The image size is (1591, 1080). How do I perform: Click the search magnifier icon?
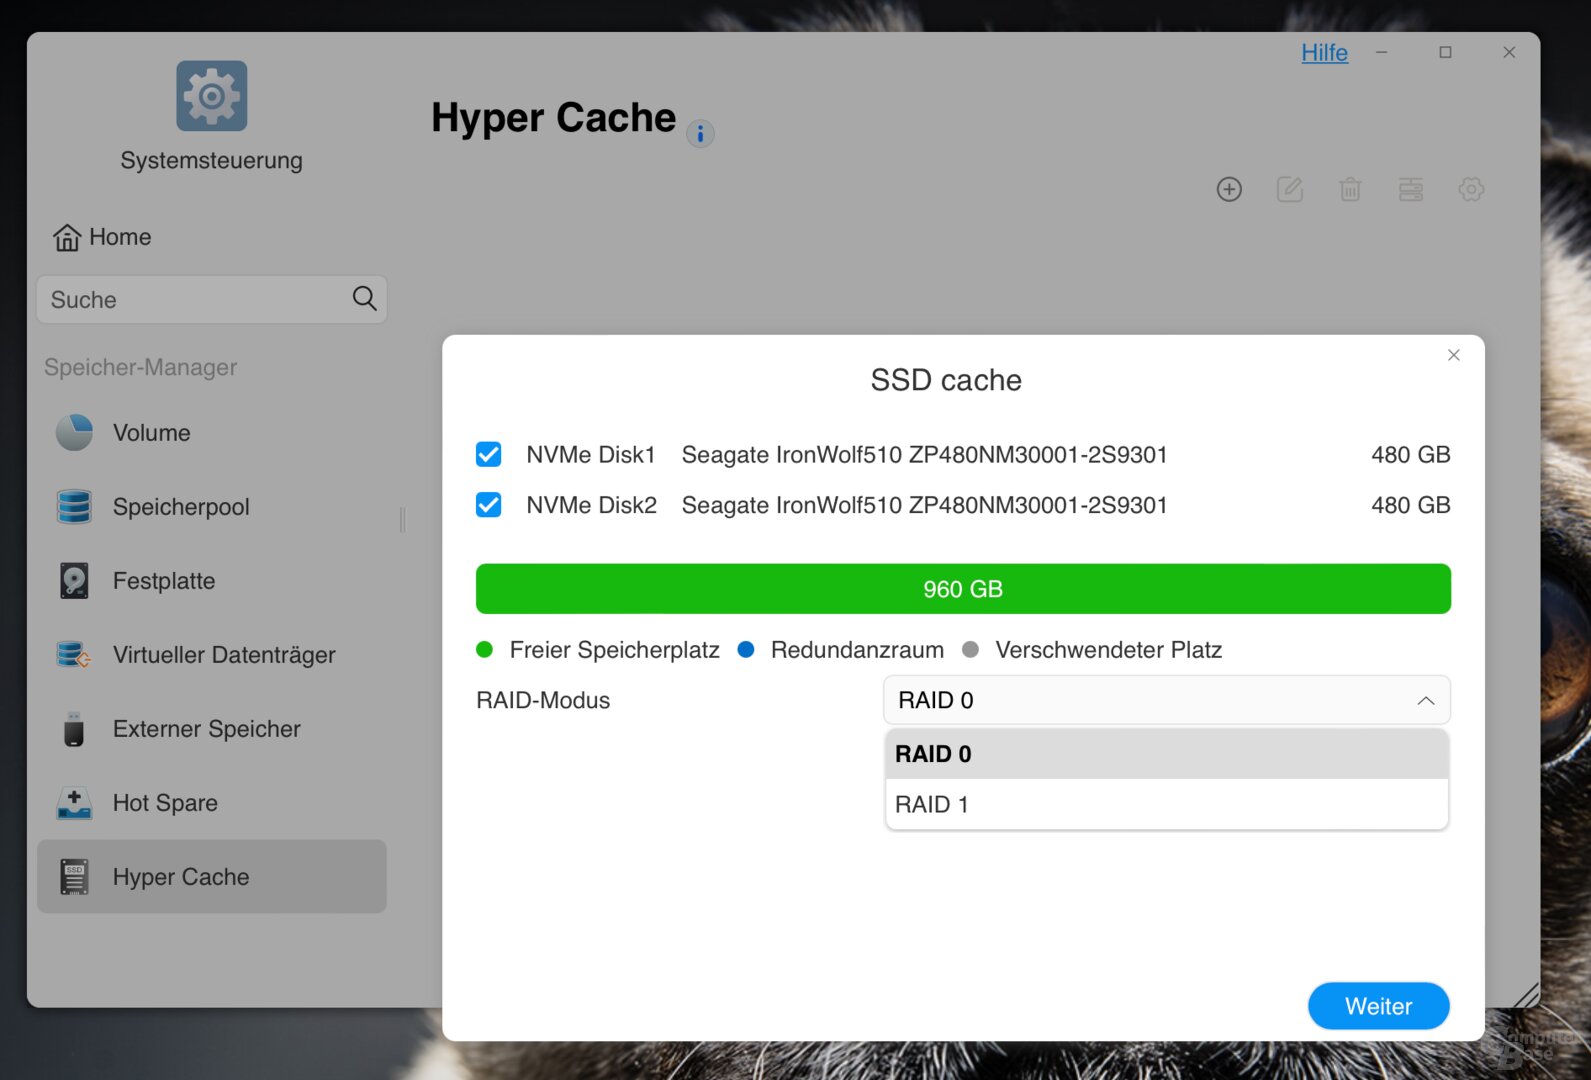[x=364, y=298]
